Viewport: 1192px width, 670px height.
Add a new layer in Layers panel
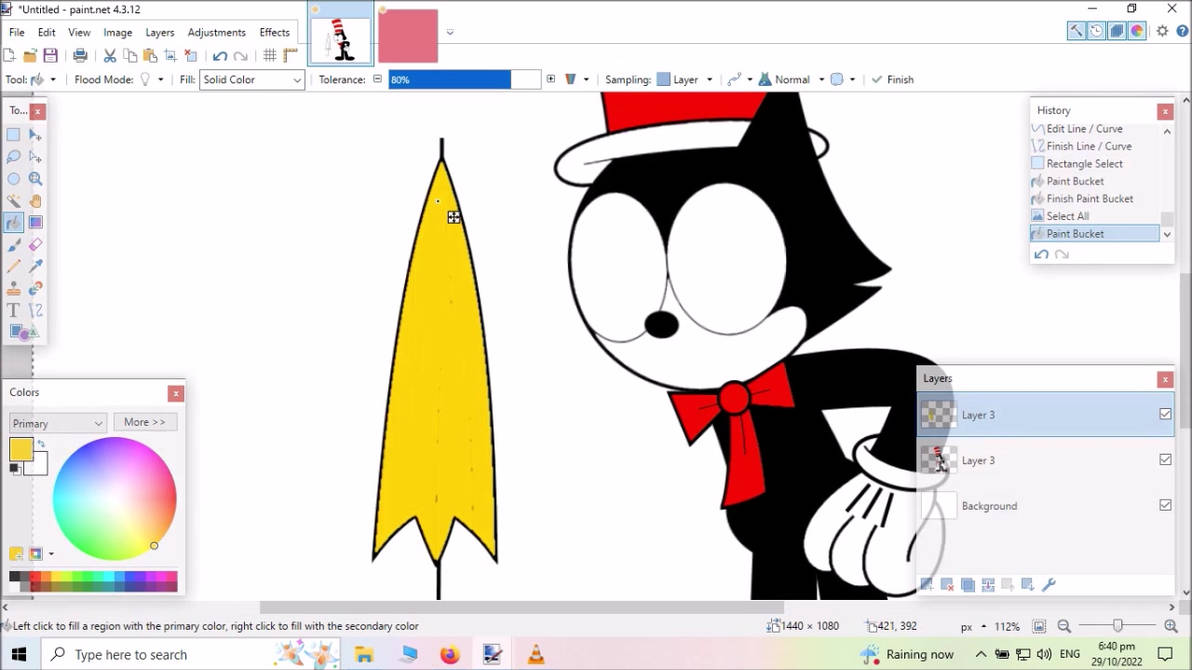tap(927, 584)
